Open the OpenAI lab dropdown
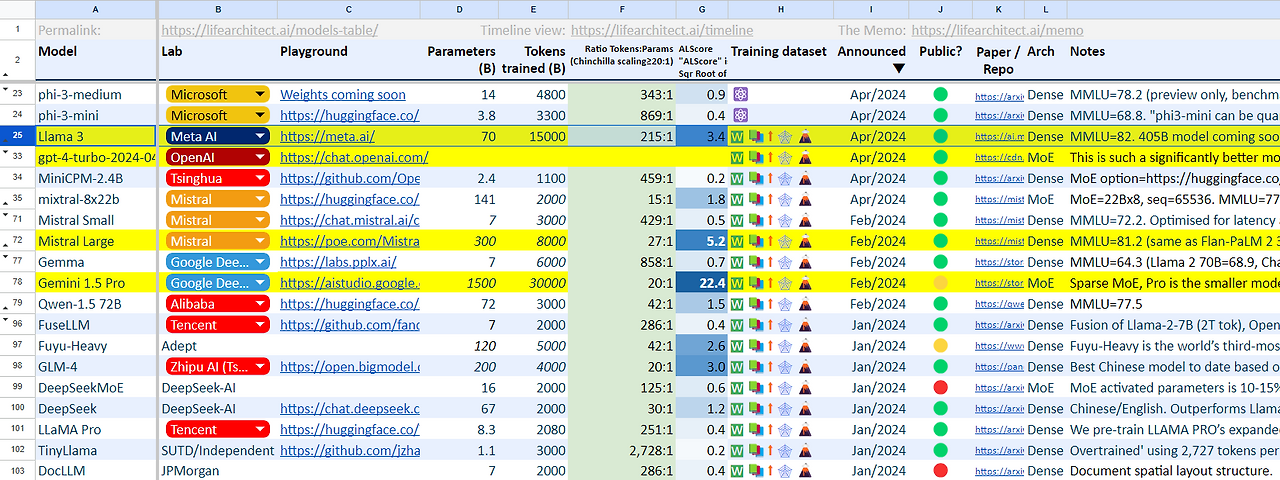The image size is (1280, 480). coord(261,157)
